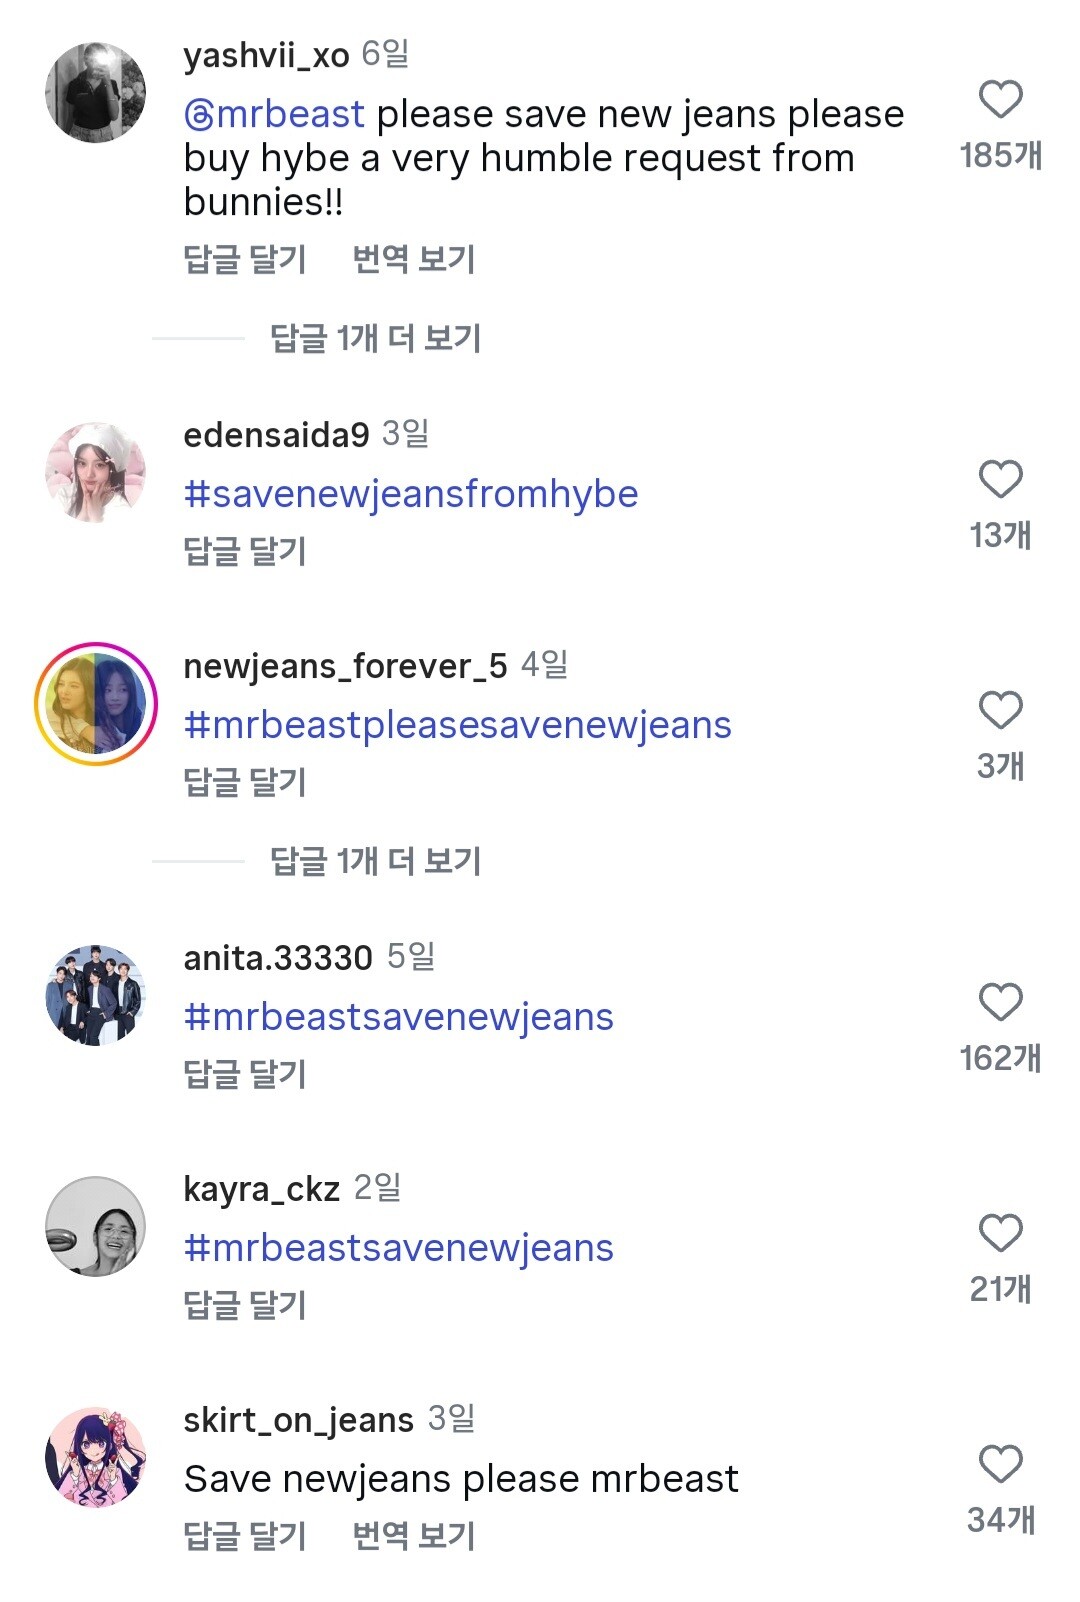
Task: Like kayra_ckz's comment
Action: coord(1000,1233)
